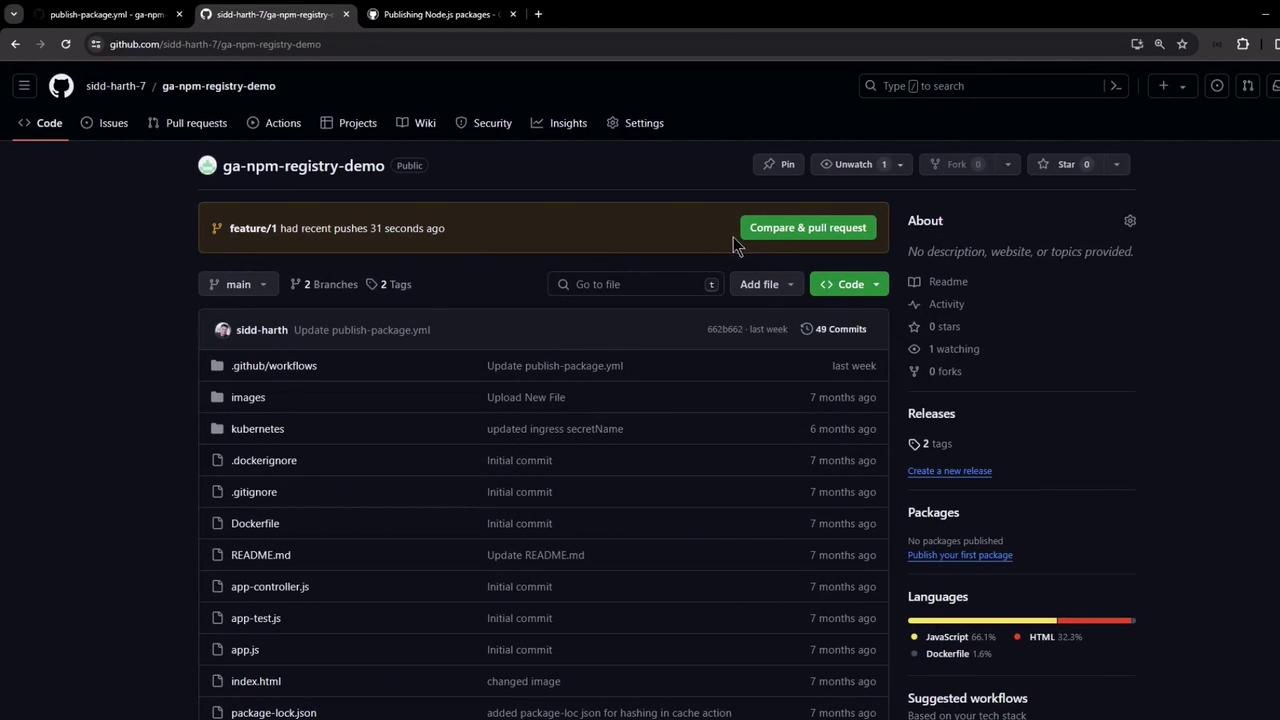Open the feature/1 branch link
Image resolution: width=1280 pixels, height=720 pixels.
tap(253, 228)
